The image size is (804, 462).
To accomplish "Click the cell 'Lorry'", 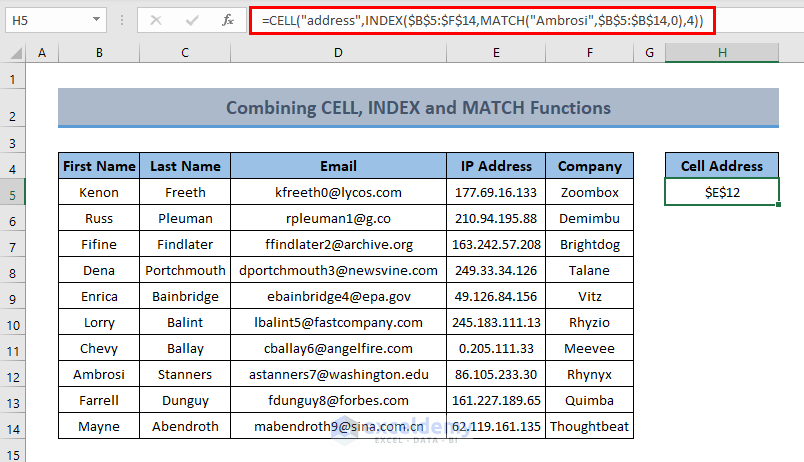I will [x=99, y=323].
